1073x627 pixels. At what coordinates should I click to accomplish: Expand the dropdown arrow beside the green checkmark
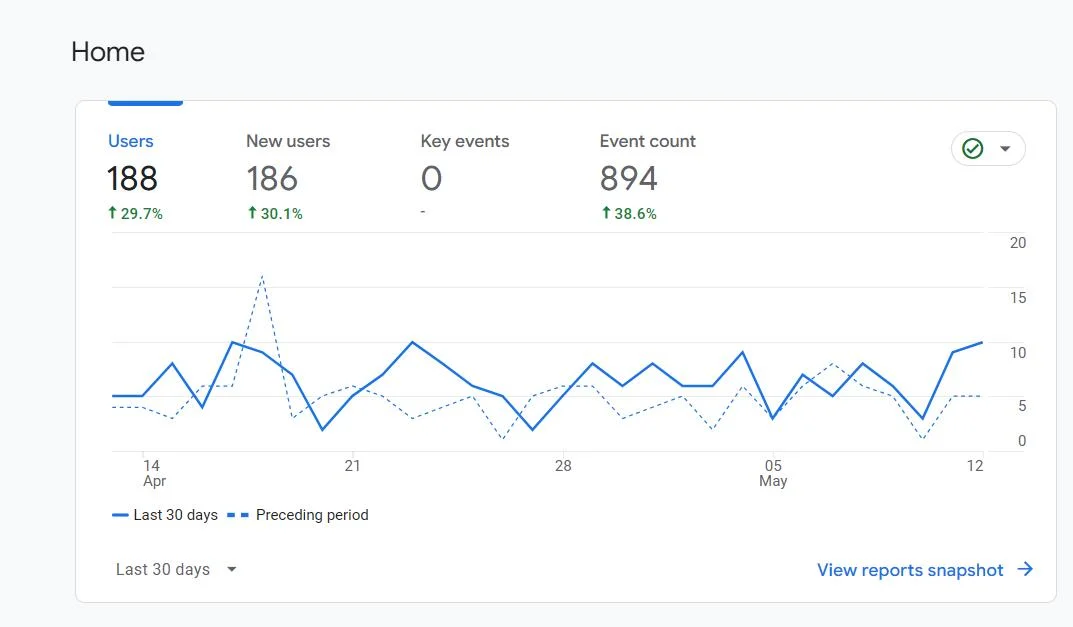point(1005,149)
